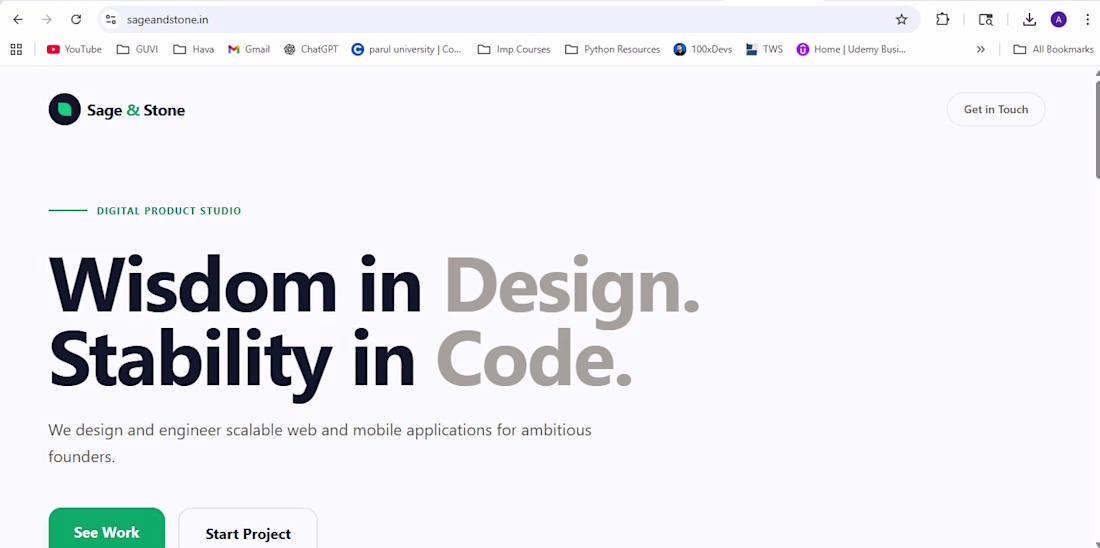Click the "DIGITAL PRODUCT STUDIO" label
This screenshot has width=1100, height=548.
(x=169, y=210)
